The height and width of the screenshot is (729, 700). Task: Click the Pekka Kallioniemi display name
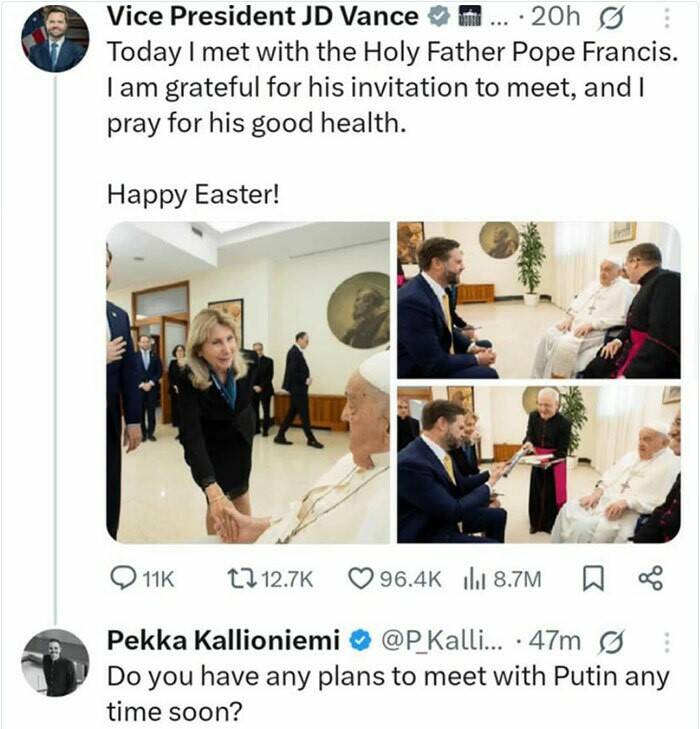point(222,641)
